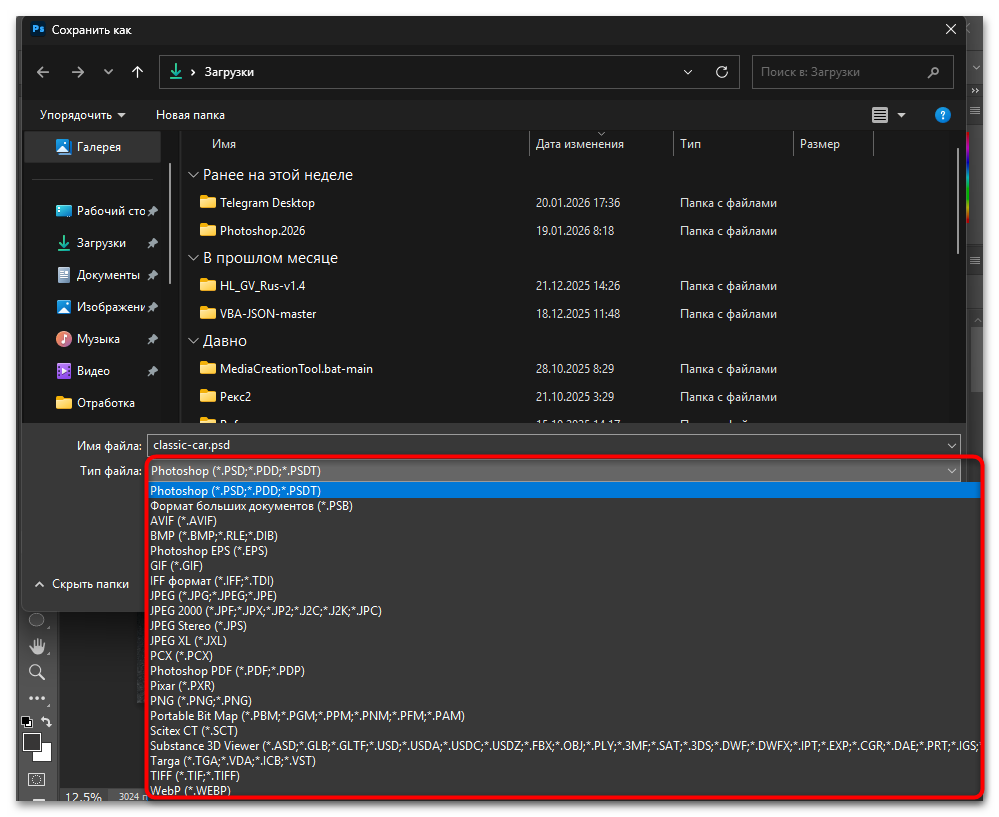Toggle Quick Mask mode icon
Screen dimensions: 999x817
[x=37, y=778]
